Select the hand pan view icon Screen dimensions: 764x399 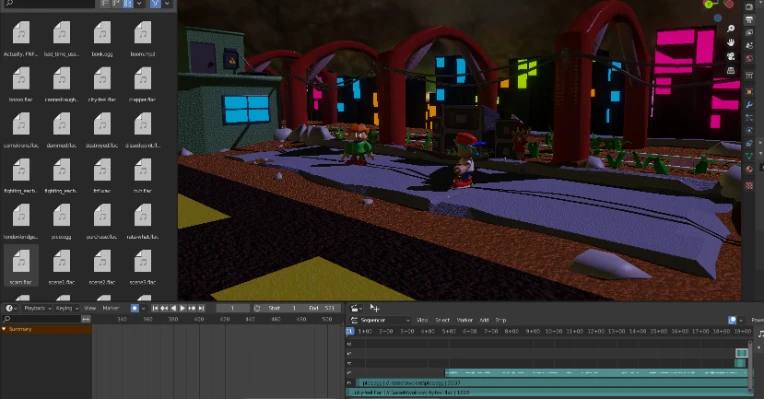tap(730, 42)
